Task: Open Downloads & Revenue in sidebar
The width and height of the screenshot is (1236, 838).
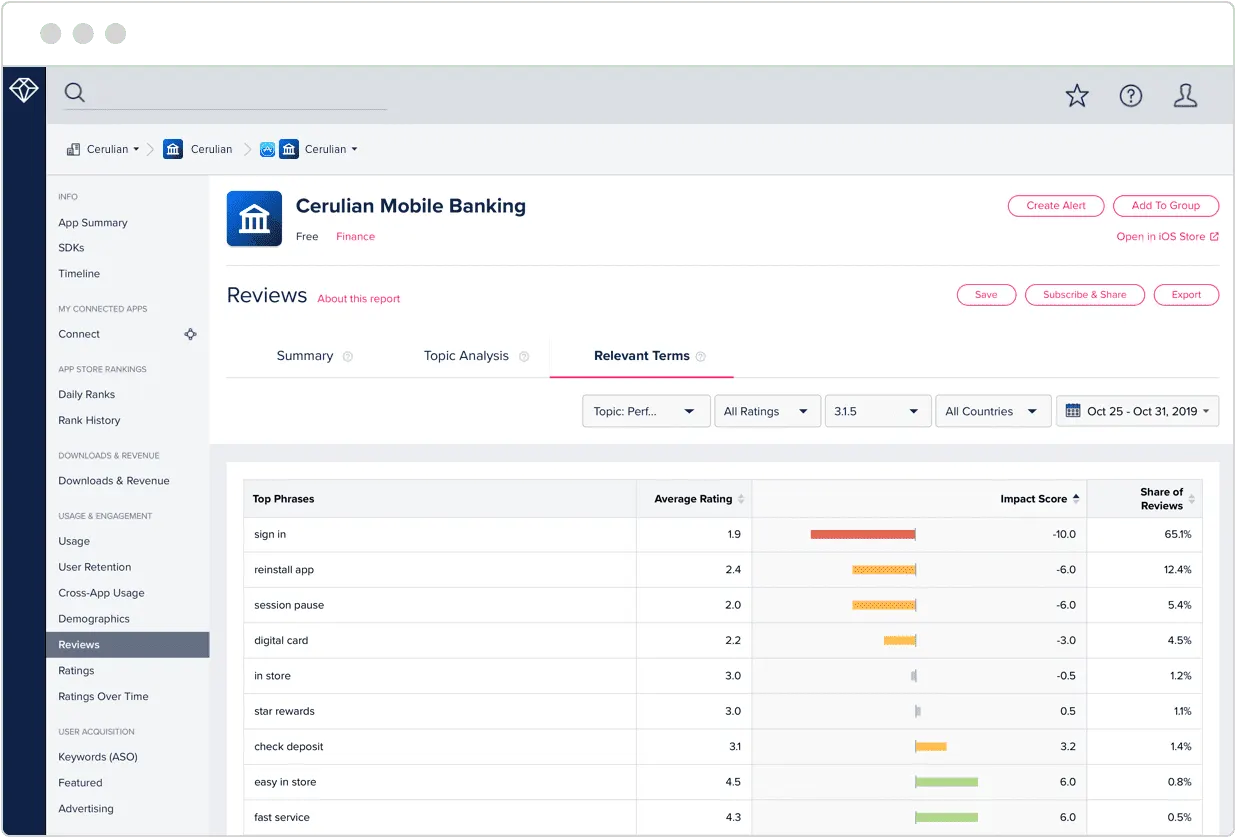Action: 114,481
